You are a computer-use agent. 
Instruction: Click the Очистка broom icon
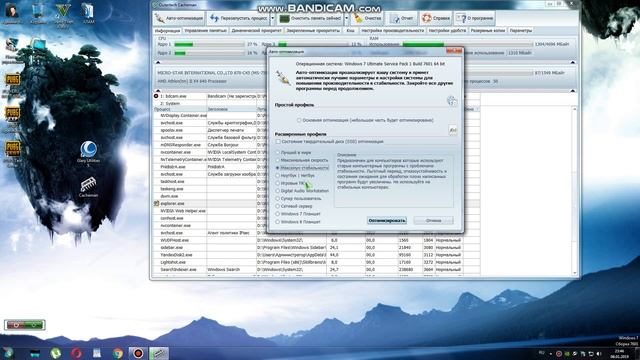click(358, 18)
